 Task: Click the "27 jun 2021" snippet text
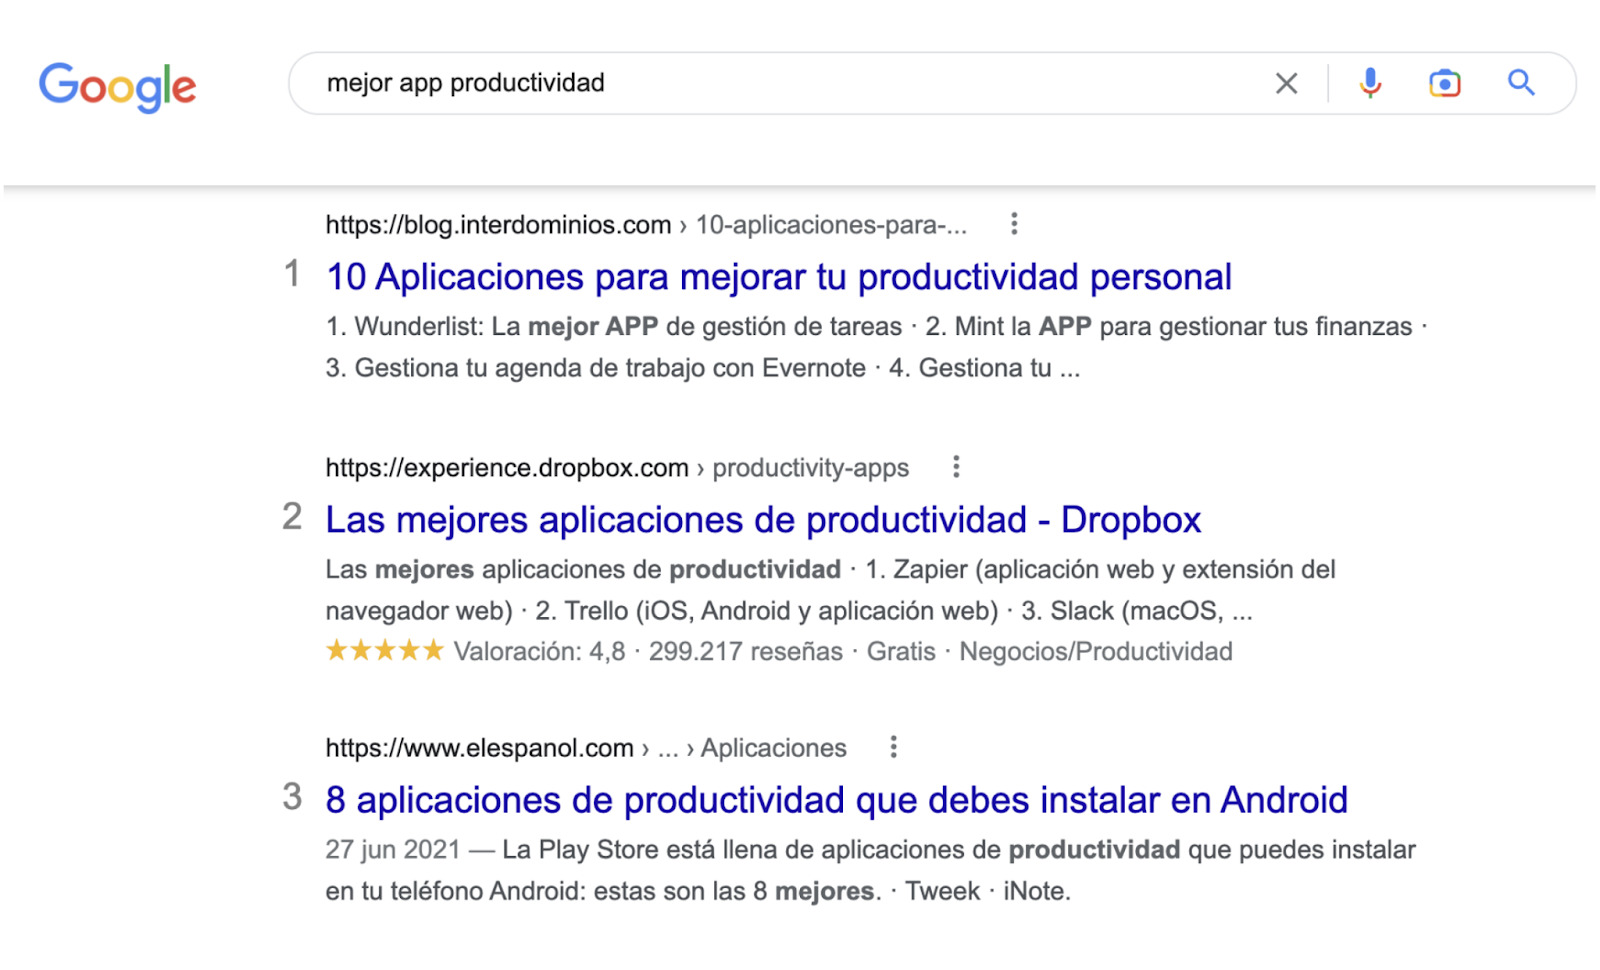(x=392, y=850)
